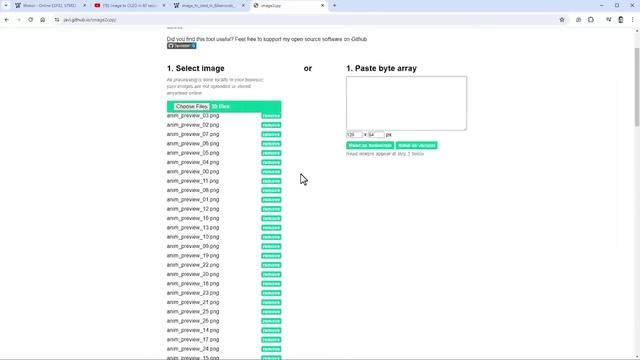Click the Read as vertical button
Image resolution: width=640 pixels, height=360 pixels.
pos(416,146)
